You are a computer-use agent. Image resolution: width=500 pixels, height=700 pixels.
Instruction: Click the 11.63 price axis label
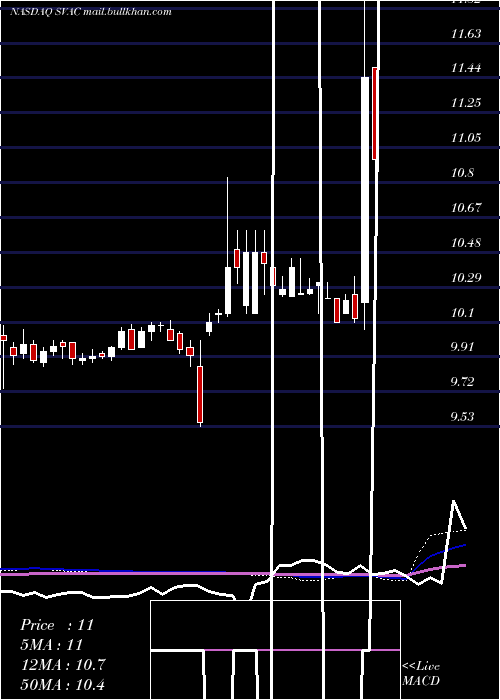(x=466, y=34)
